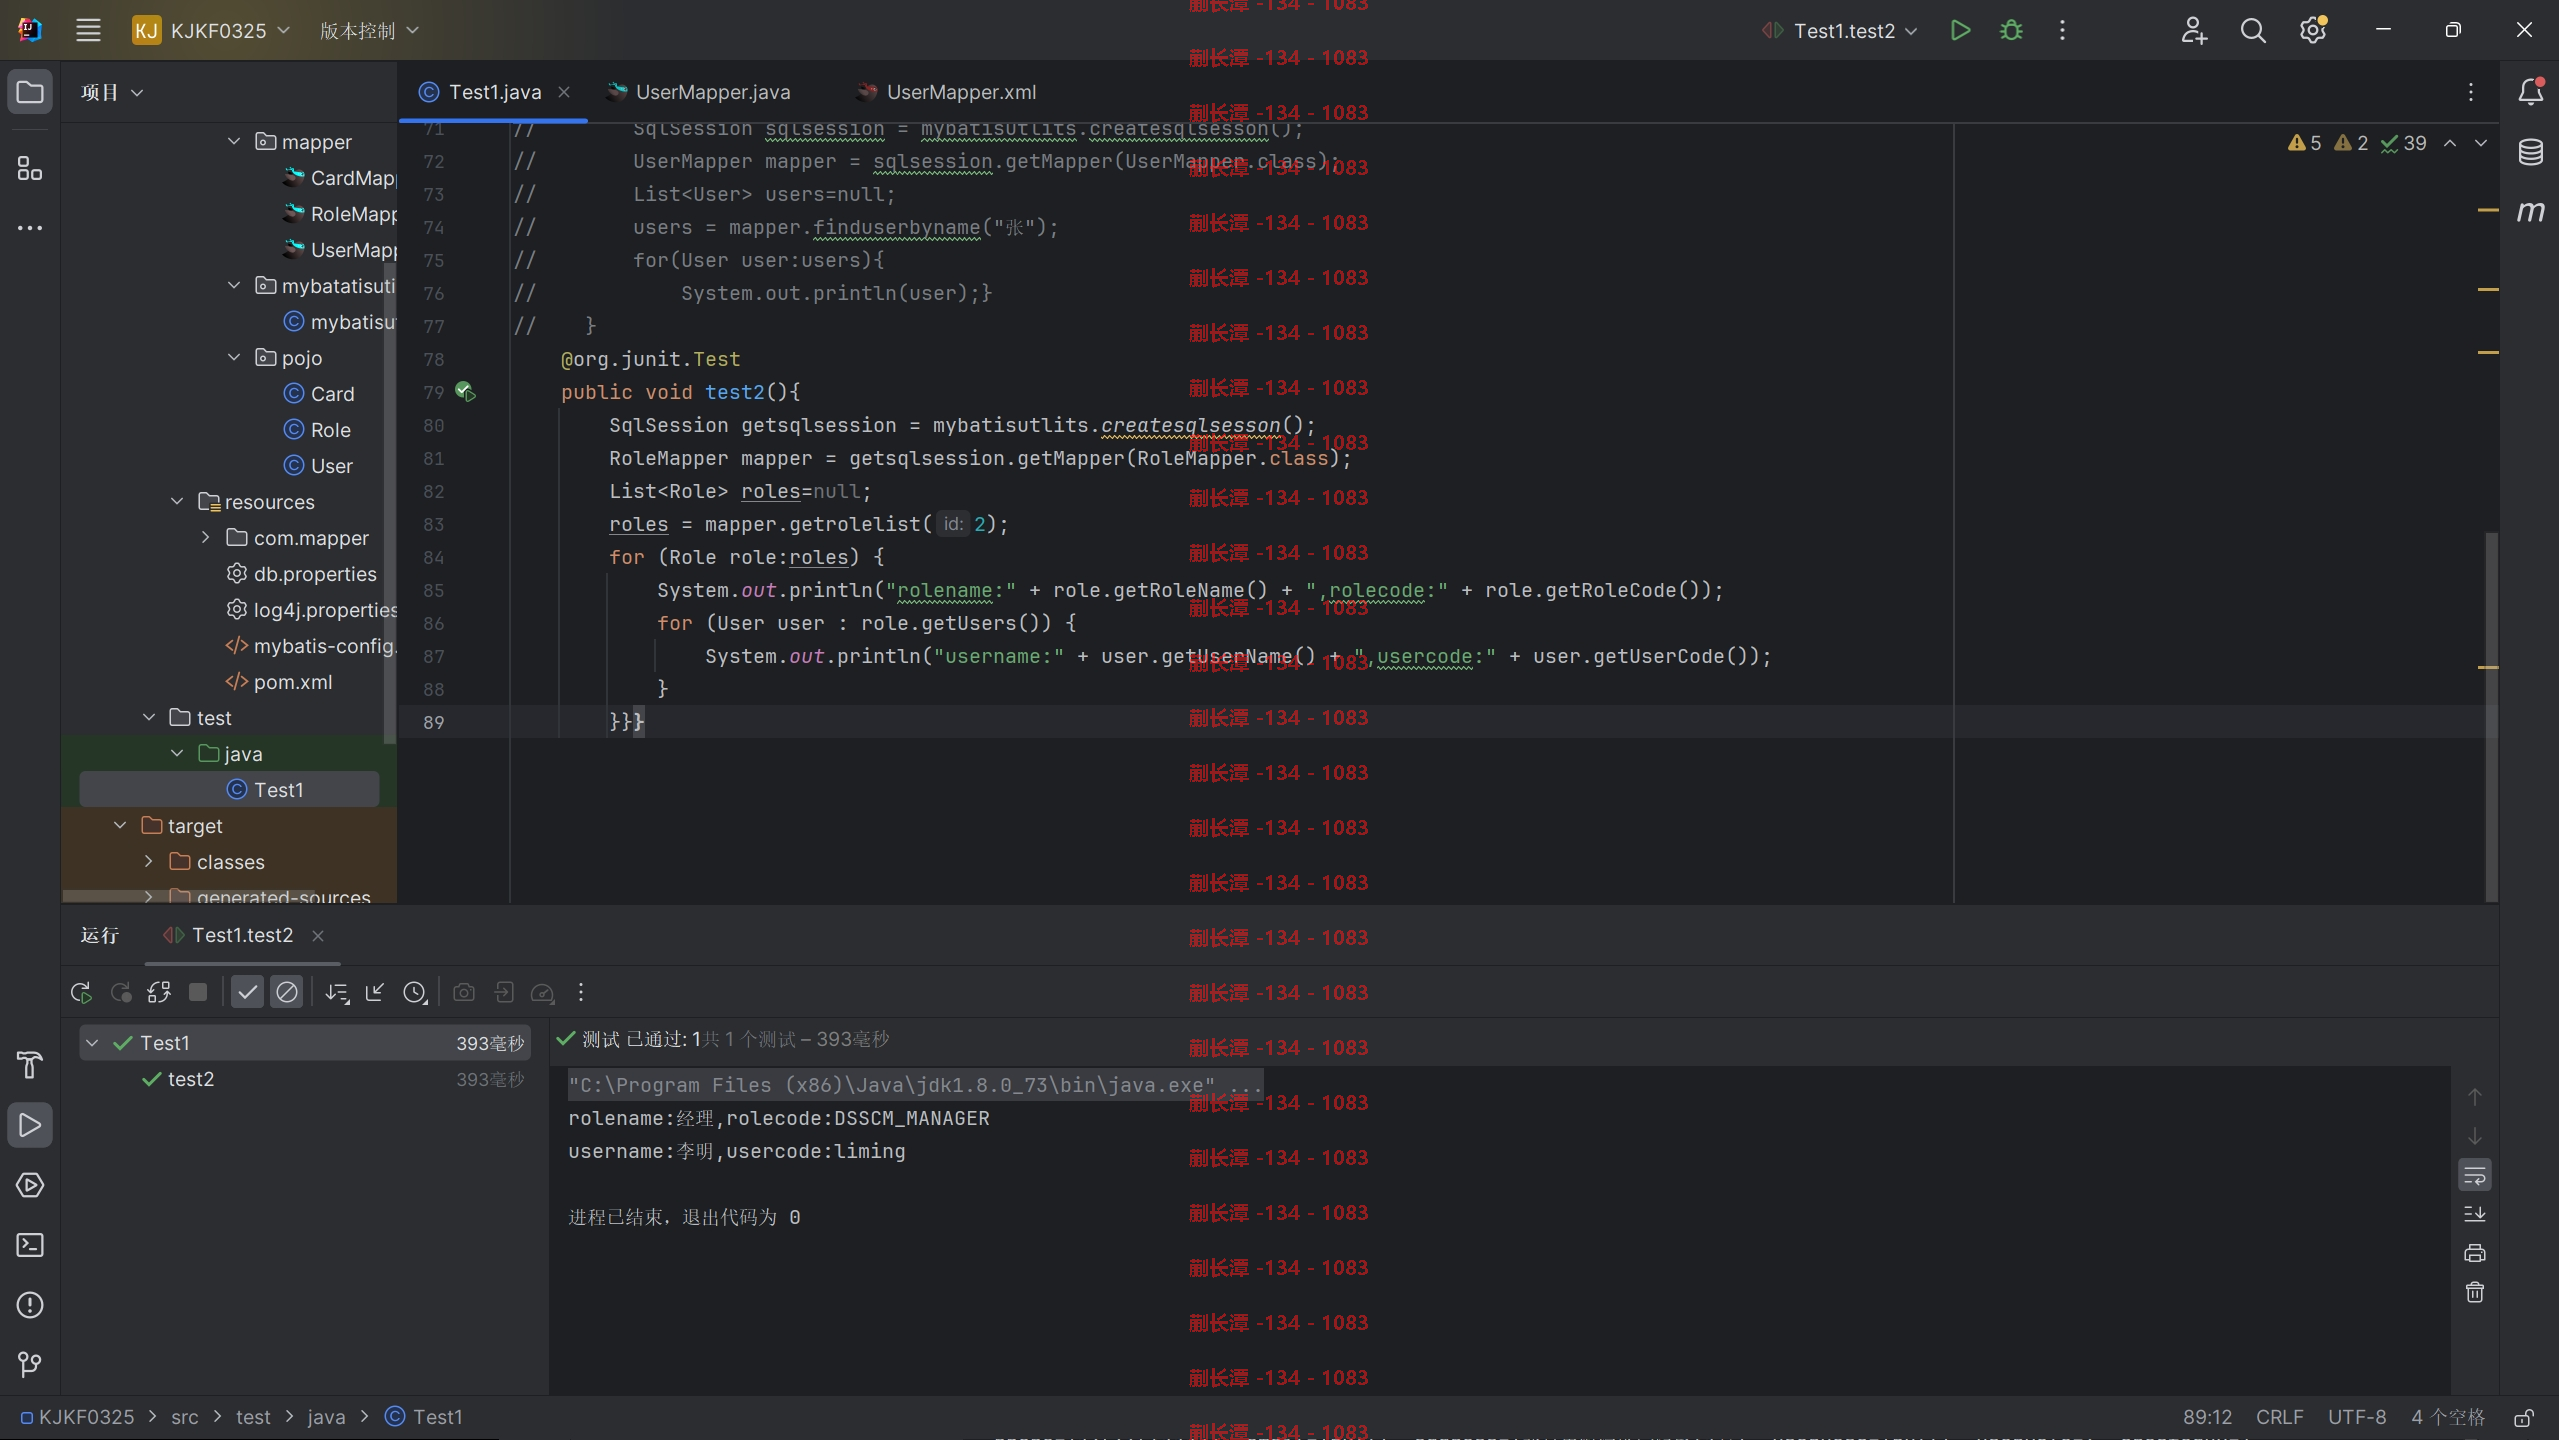Viewport: 2559px width, 1440px height.
Task: Click the run gutter icon for test2
Action: tap(465, 392)
